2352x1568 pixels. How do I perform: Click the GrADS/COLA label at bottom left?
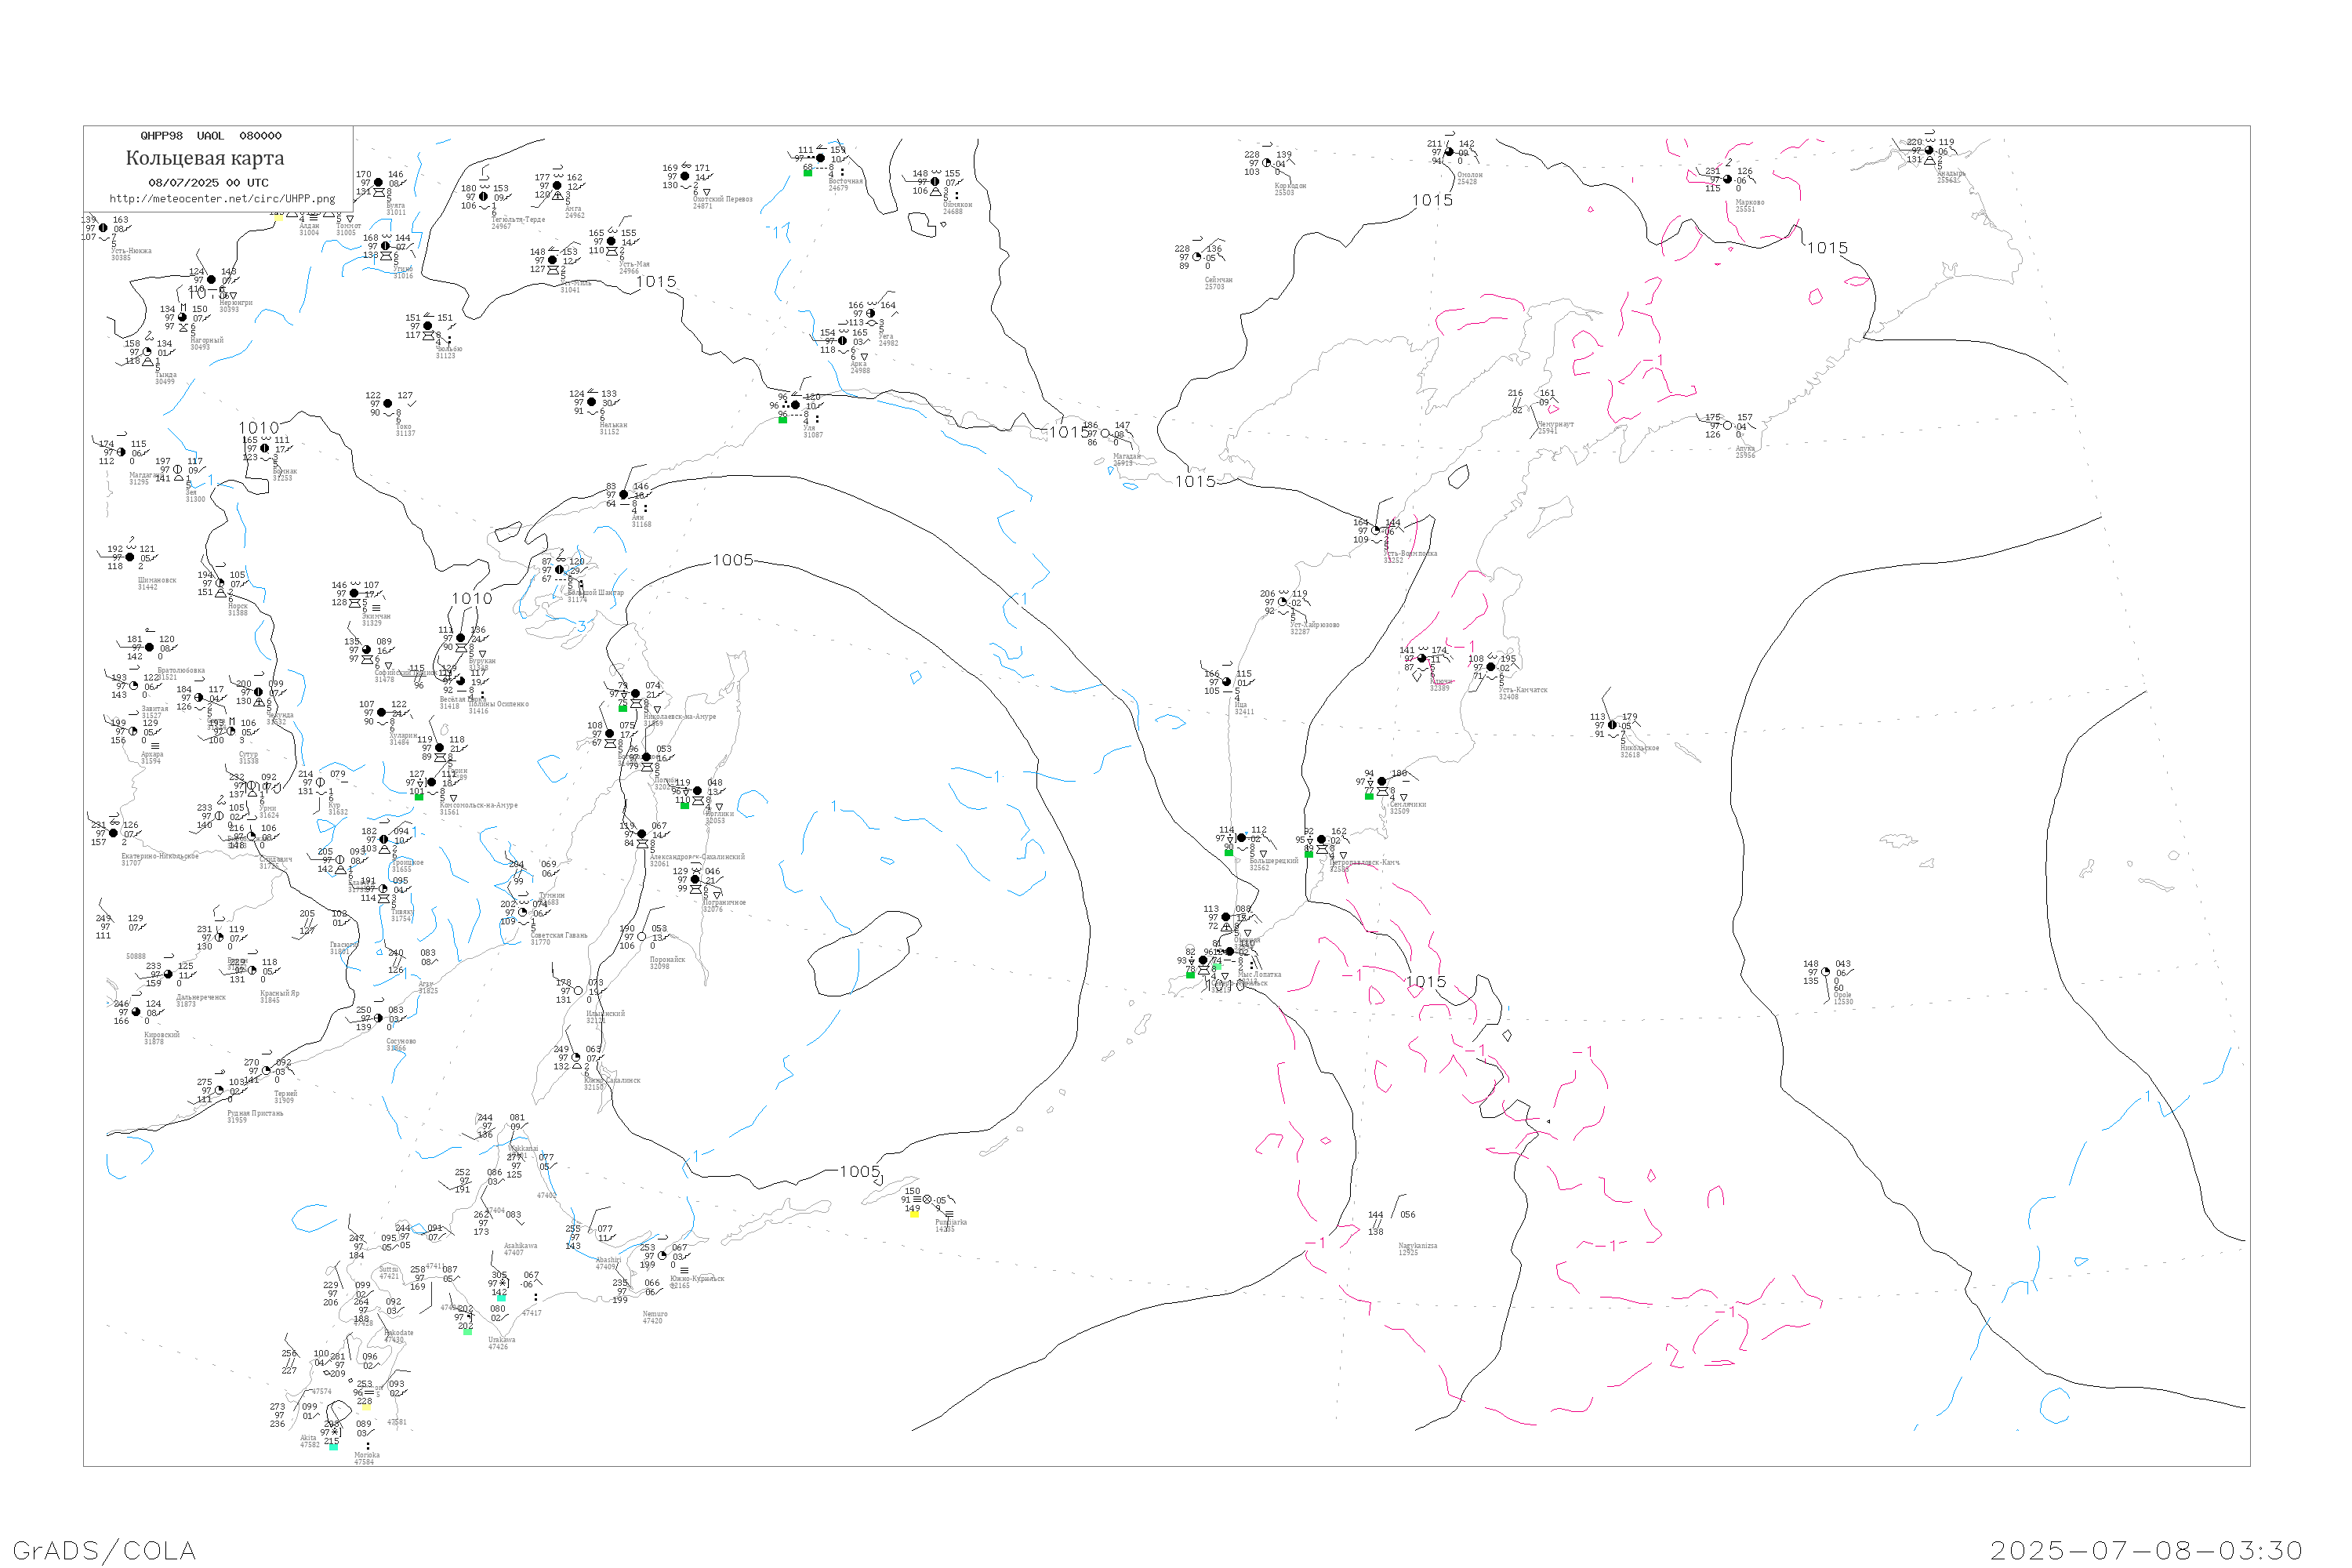pos(104,1550)
